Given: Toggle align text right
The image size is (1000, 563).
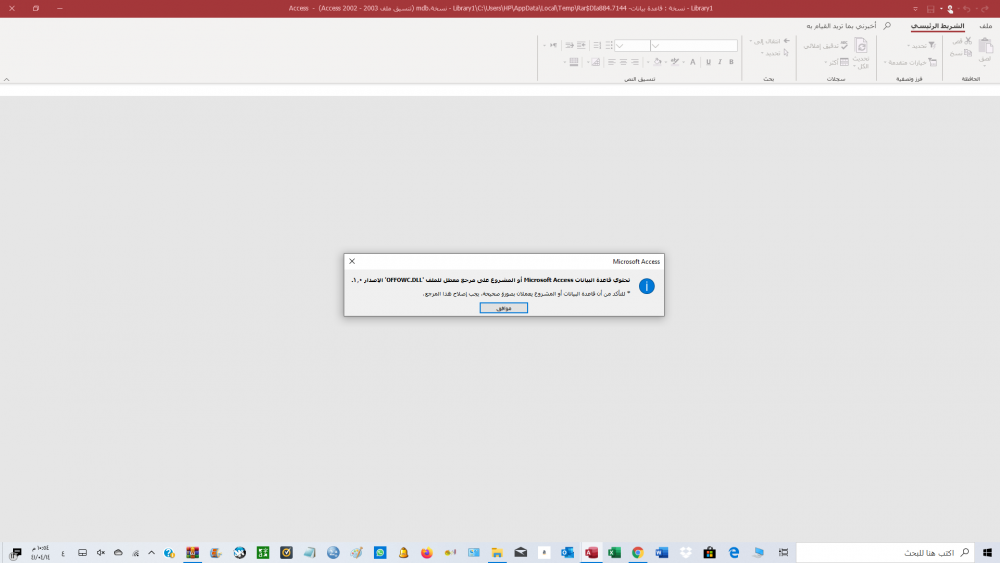Looking at the screenshot, I should (635, 62).
